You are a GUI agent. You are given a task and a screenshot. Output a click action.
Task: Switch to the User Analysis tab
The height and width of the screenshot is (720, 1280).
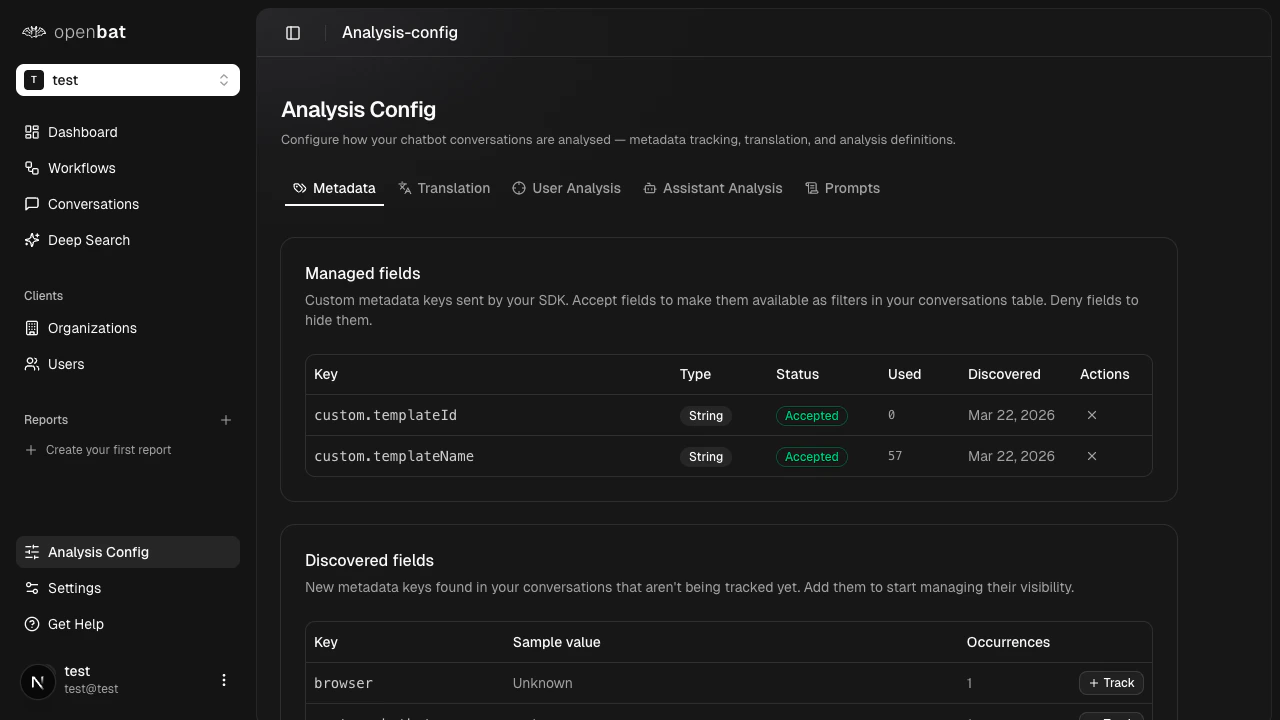click(x=566, y=188)
